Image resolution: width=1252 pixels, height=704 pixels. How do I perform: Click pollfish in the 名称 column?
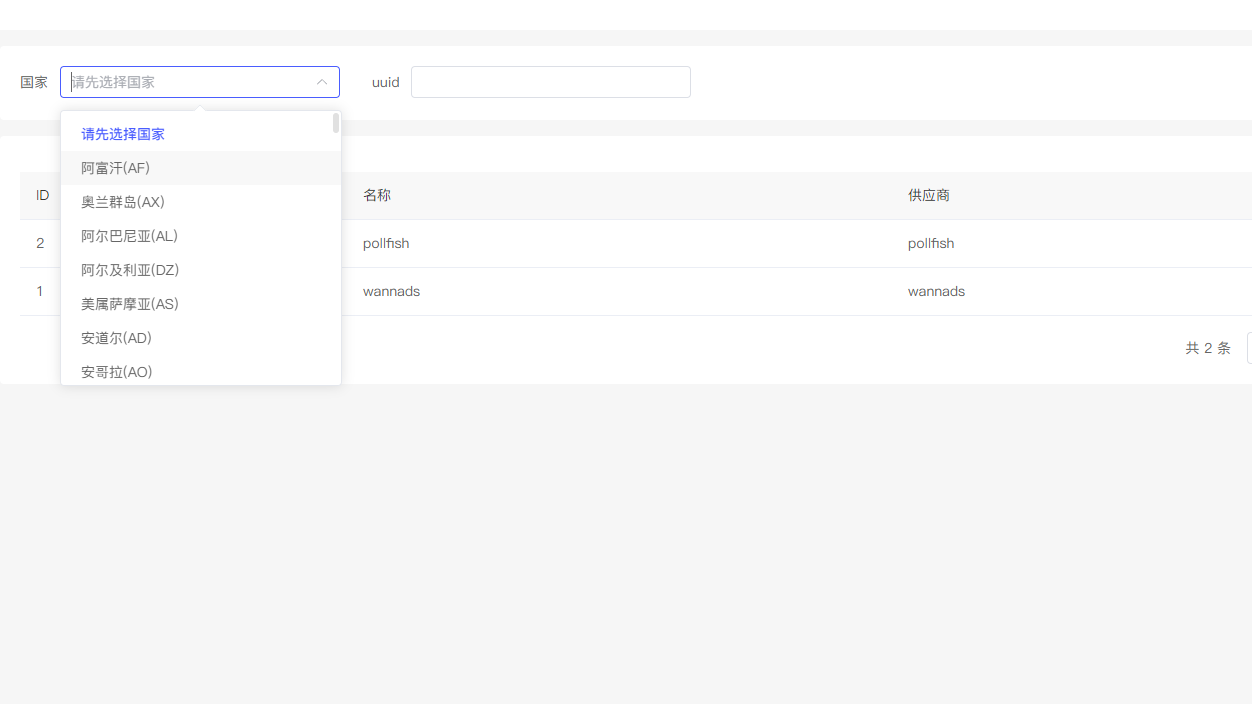tap(386, 244)
